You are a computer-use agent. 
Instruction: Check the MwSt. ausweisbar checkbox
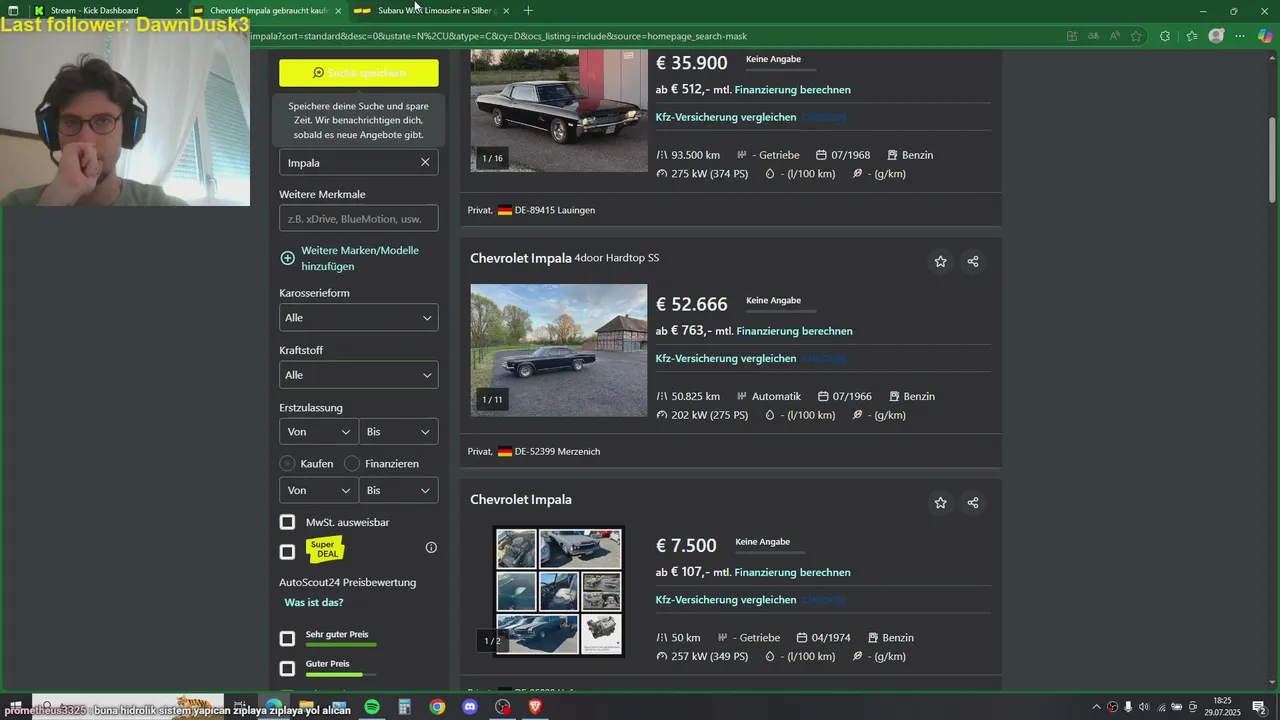tap(287, 522)
